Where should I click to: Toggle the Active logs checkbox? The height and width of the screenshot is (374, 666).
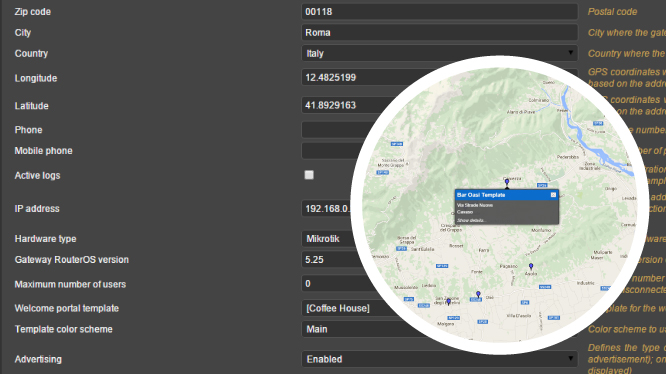(x=309, y=175)
